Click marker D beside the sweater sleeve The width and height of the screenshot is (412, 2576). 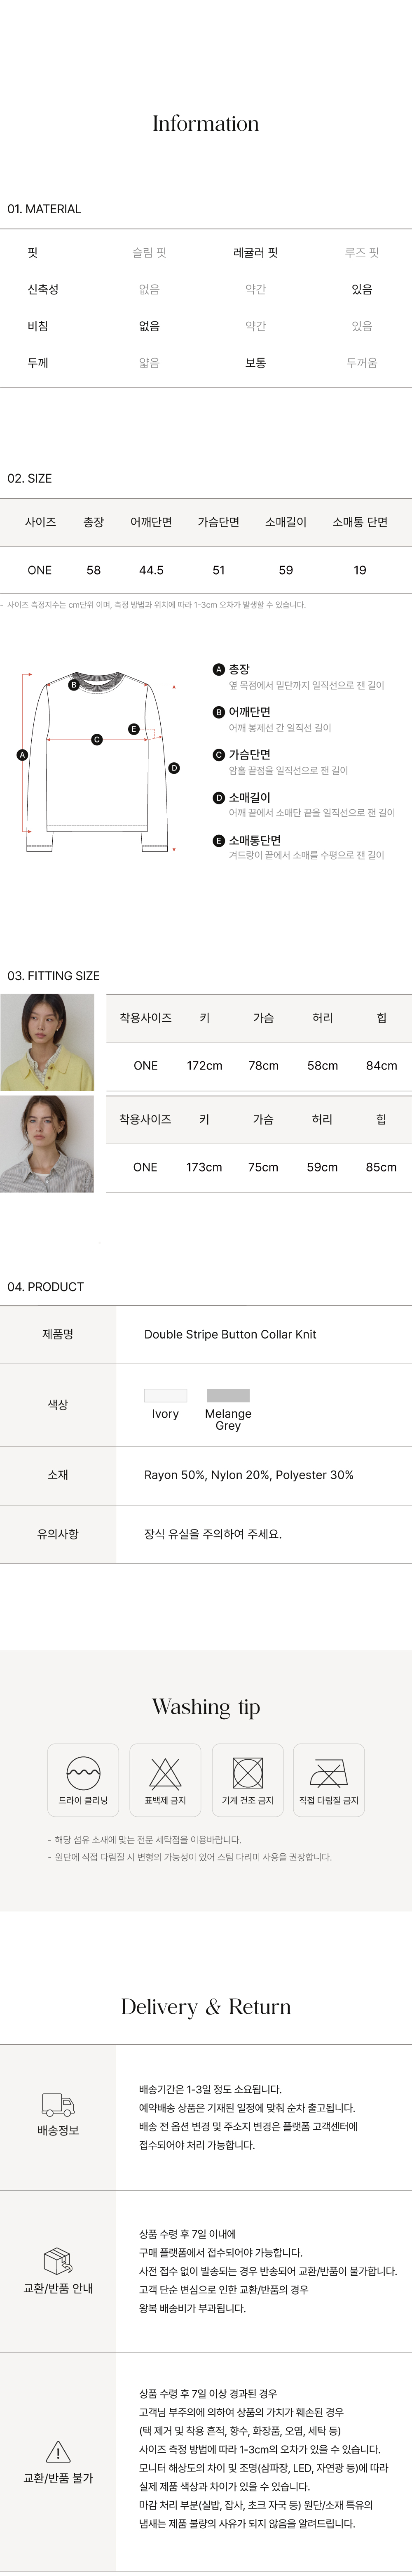point(174,768)
